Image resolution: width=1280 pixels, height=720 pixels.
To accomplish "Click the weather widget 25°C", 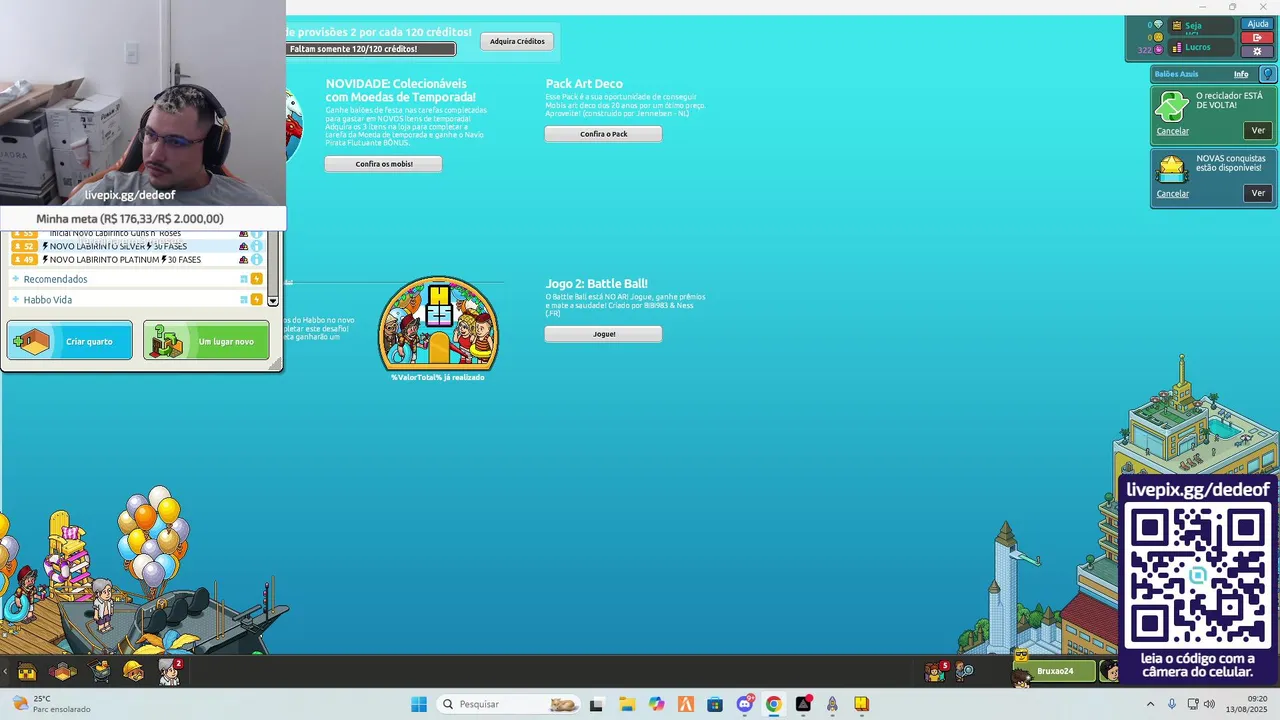I will point(50,704).
